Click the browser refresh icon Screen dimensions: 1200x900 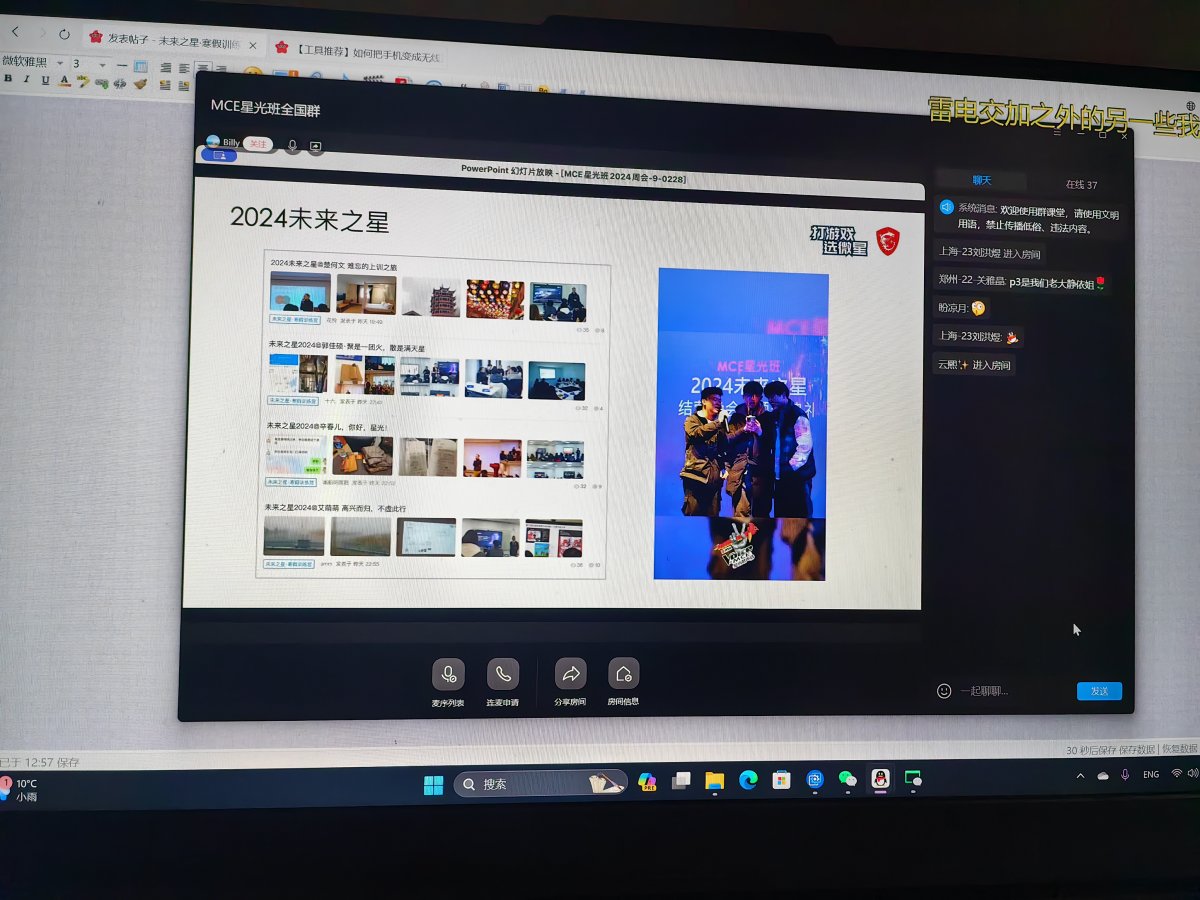[x=64, y=33]
